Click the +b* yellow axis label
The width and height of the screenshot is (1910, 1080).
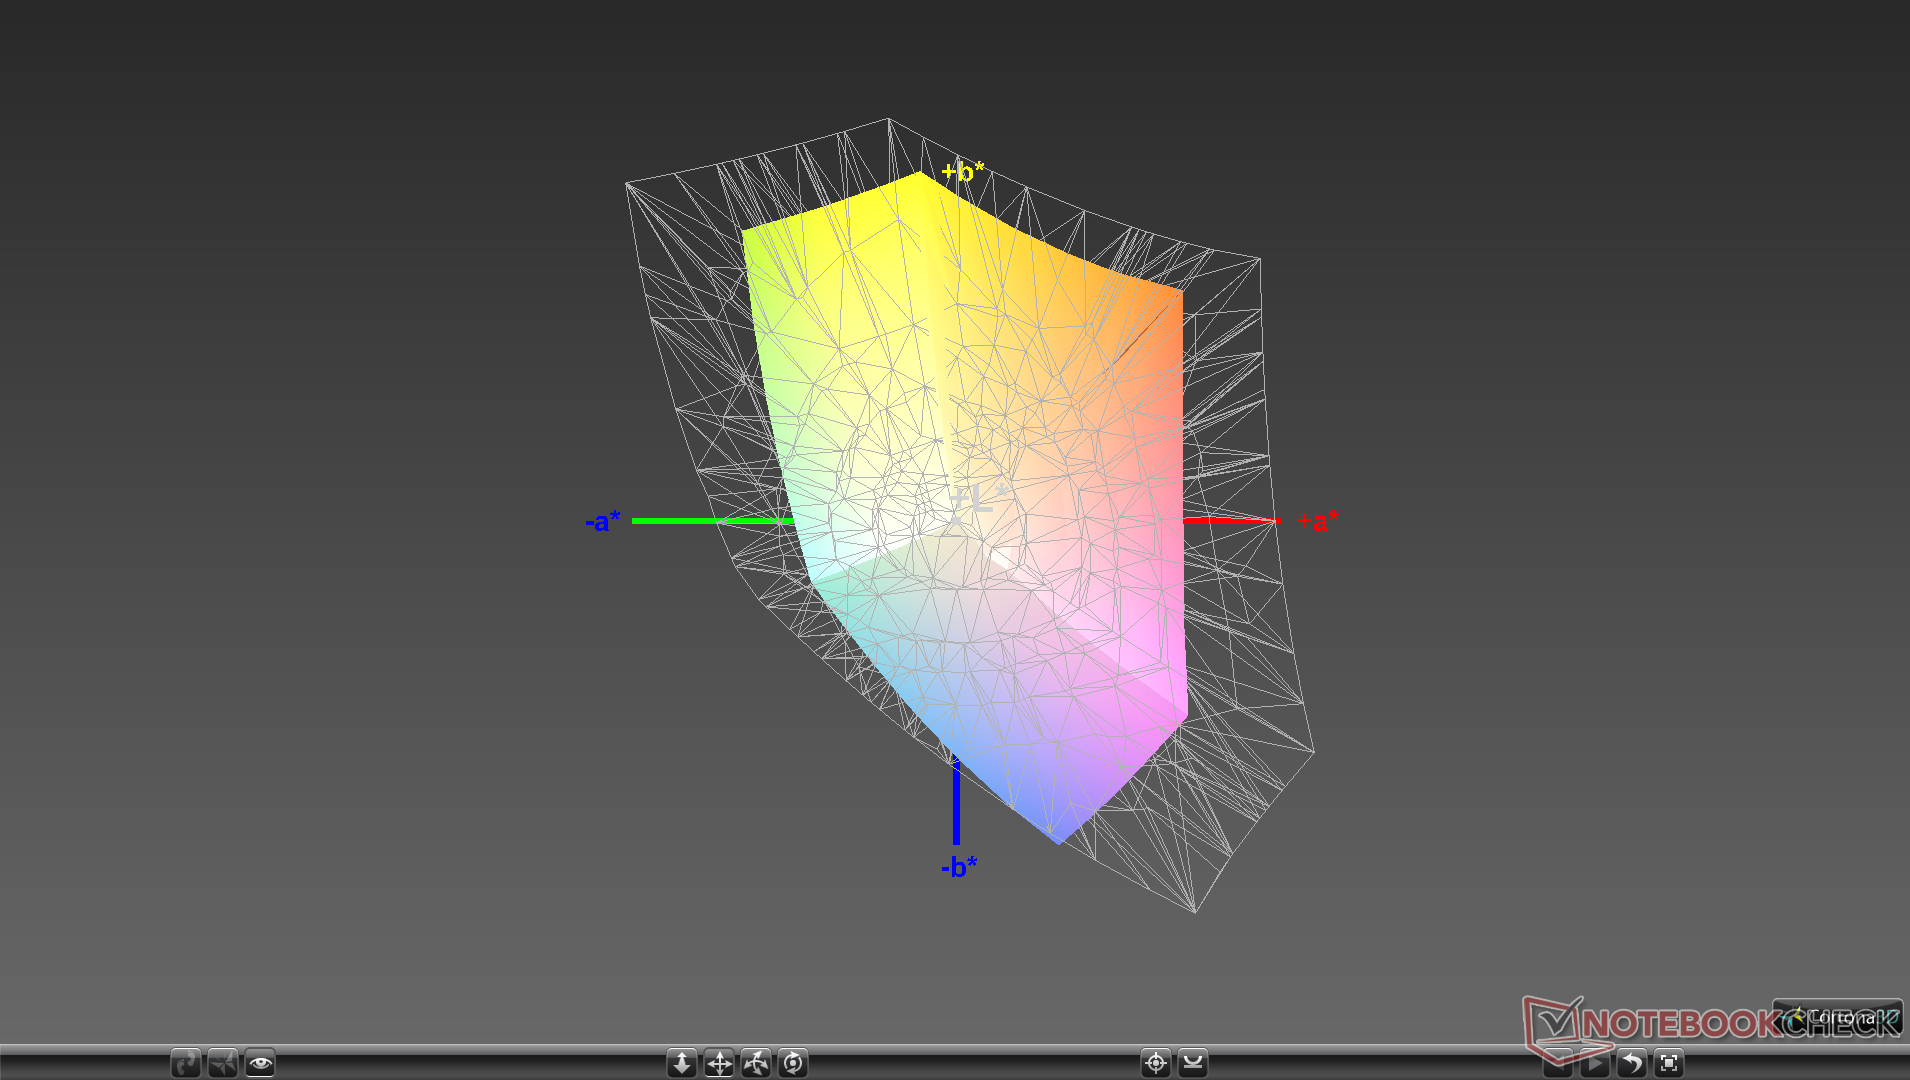[x=962, y=171]
